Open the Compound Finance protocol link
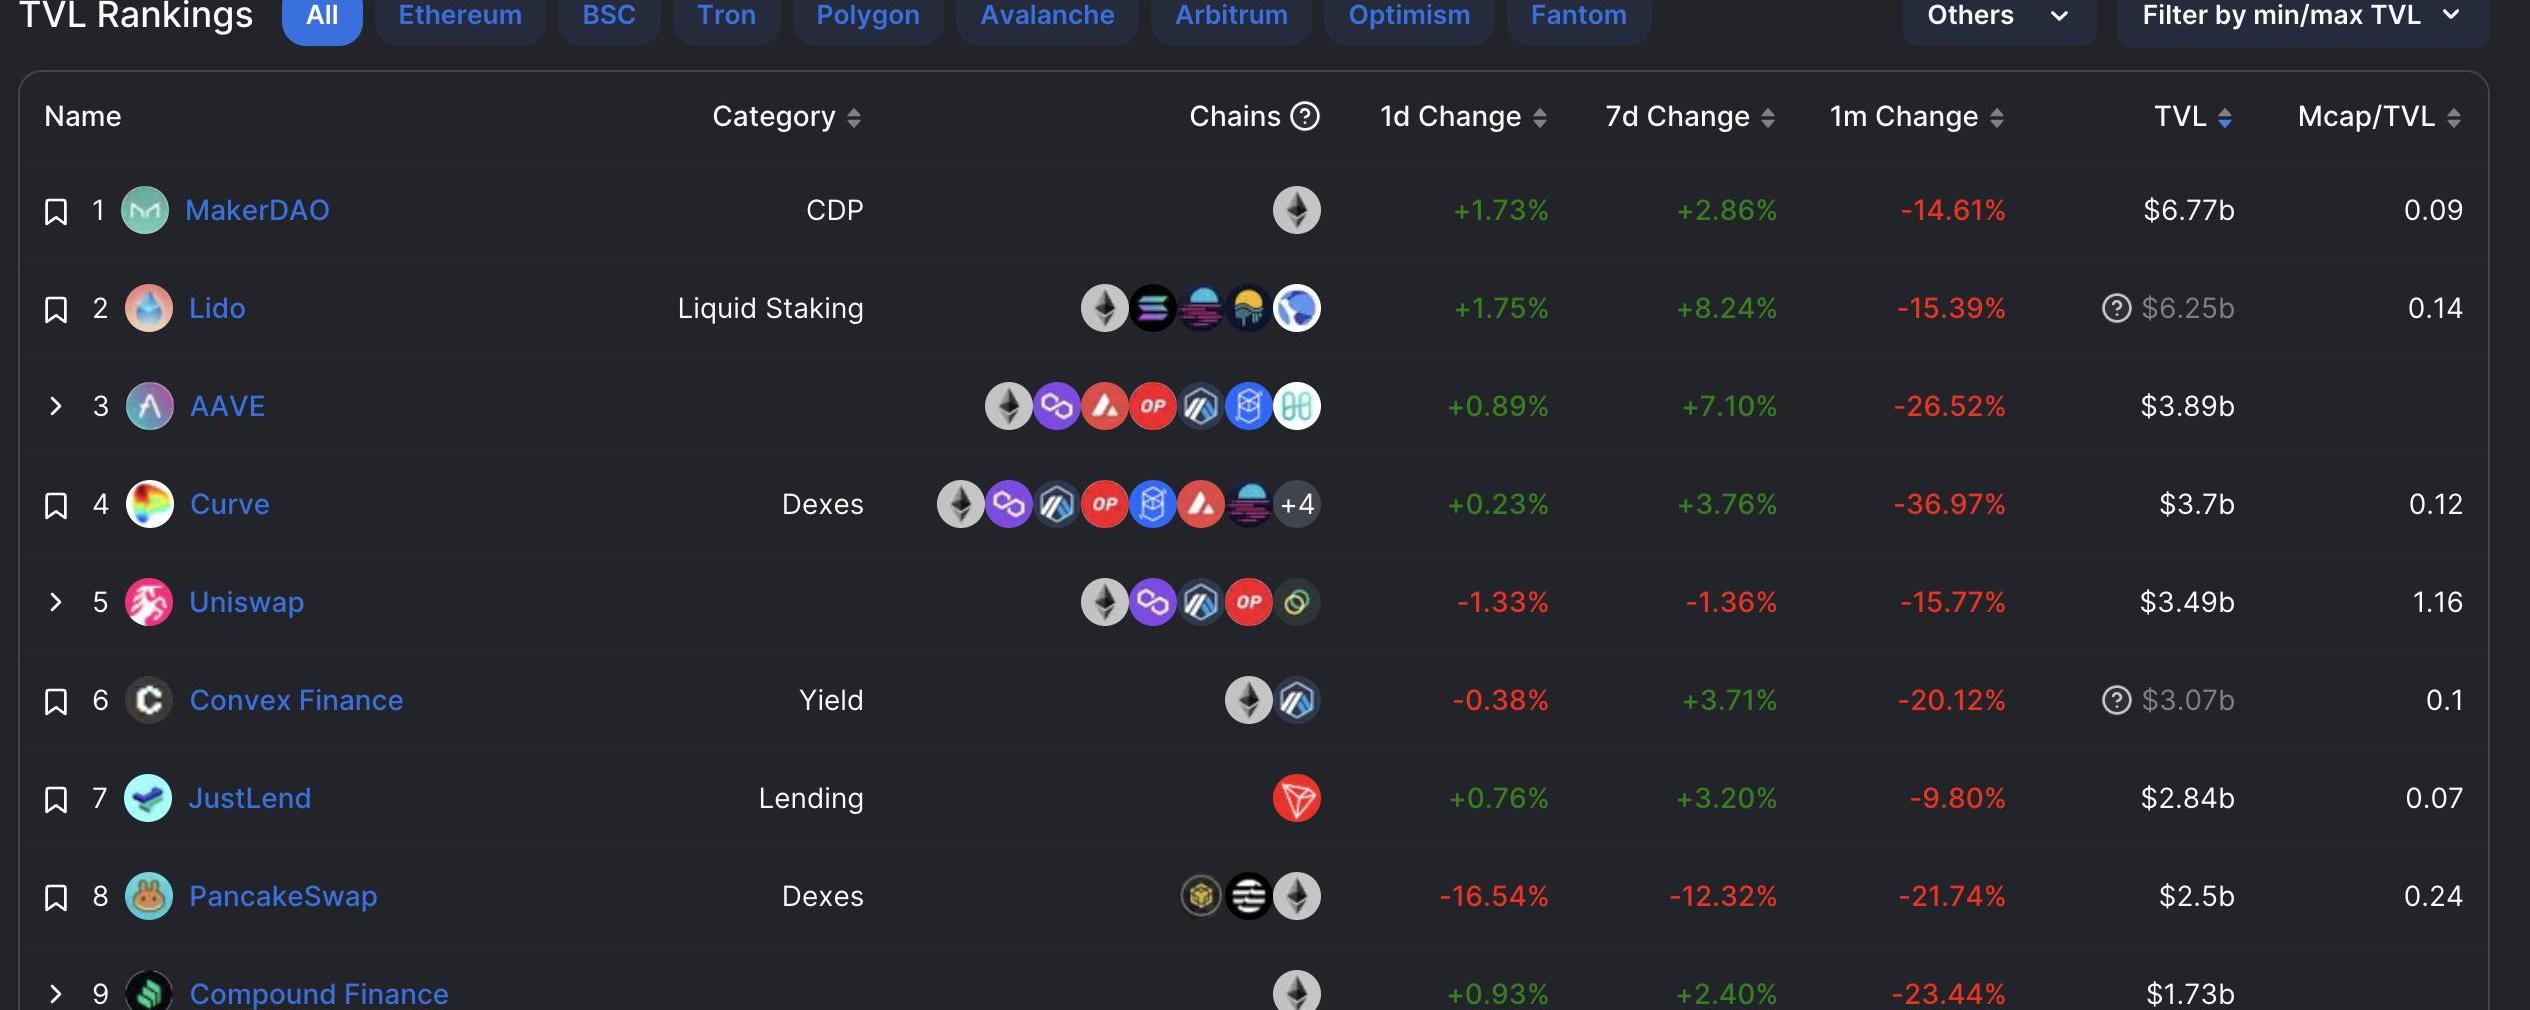 pyautogui.click(x=319, y=994)
